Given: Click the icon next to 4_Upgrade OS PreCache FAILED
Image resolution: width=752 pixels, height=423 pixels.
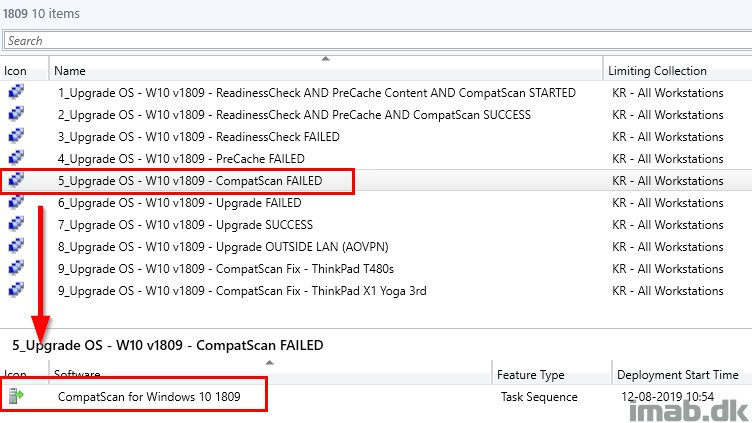Looking at the screenshot, I should [16, 157].
